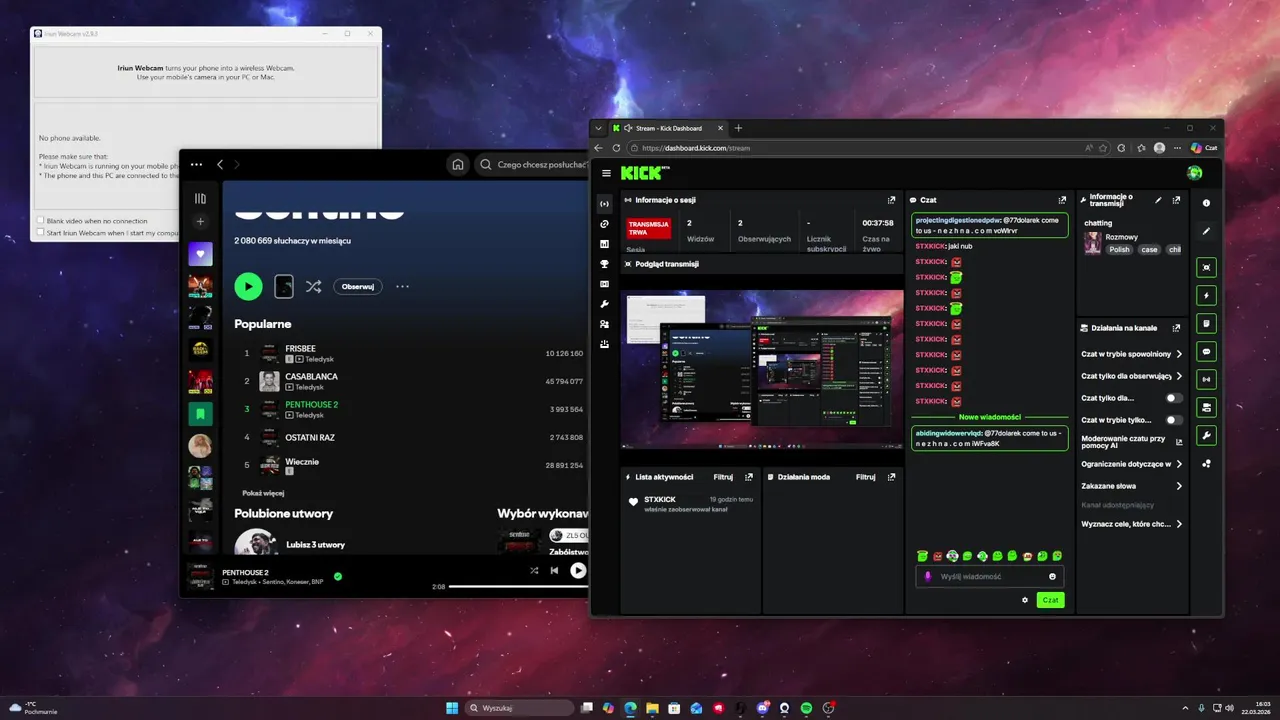The width and height of the screenshot is (1280, 720).
Task: Open Windows system tray hidden icons chevron
Action: pos(1186,708)
